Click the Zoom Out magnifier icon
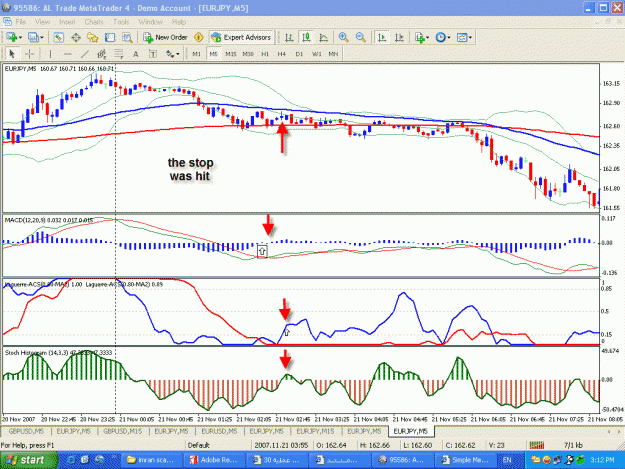Screen dimensions: 625x469 pyautogui.click(x=360, y=37)
